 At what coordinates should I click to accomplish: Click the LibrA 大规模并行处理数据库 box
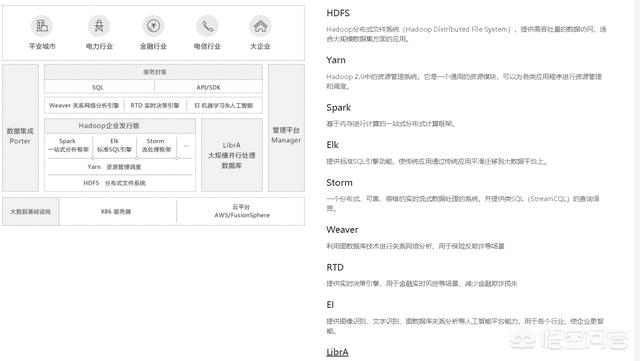(x=232, y=155)
